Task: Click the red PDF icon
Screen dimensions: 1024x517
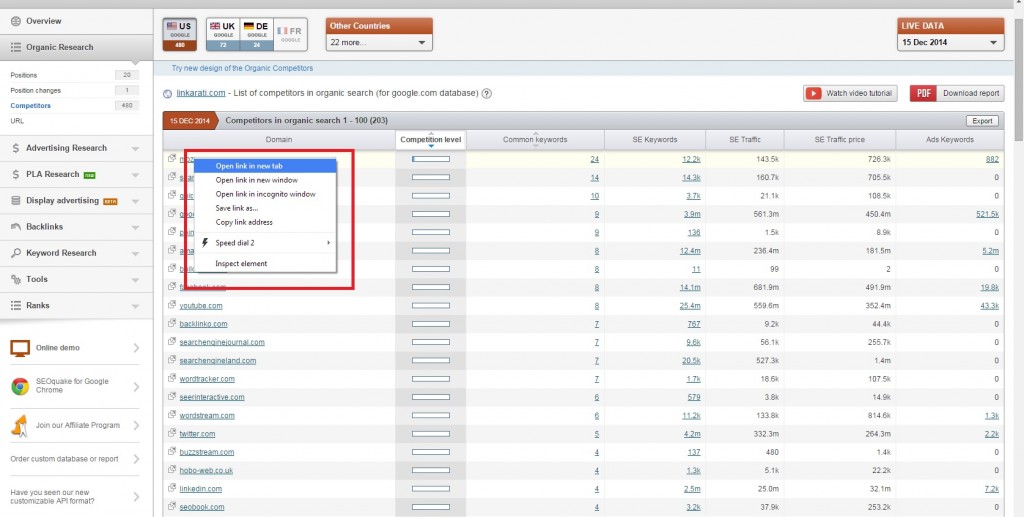Action: (923, 93)
